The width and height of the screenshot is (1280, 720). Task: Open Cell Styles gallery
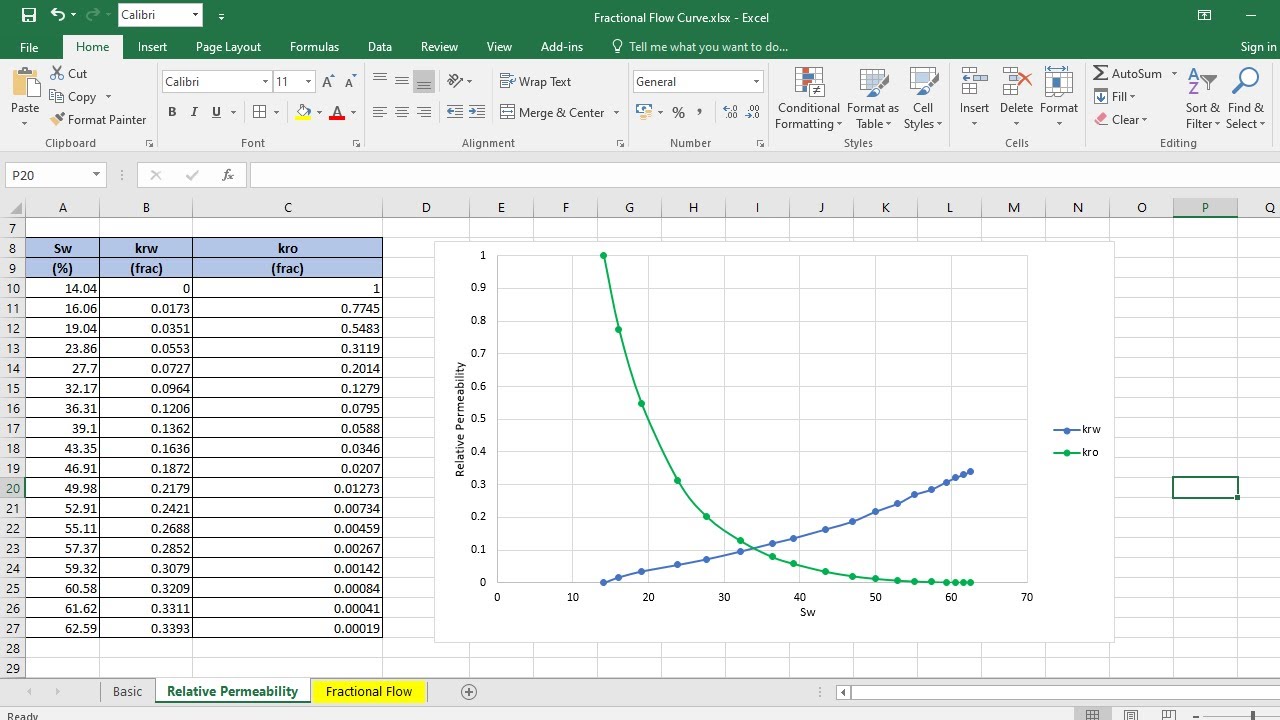(x=923, y=99)
